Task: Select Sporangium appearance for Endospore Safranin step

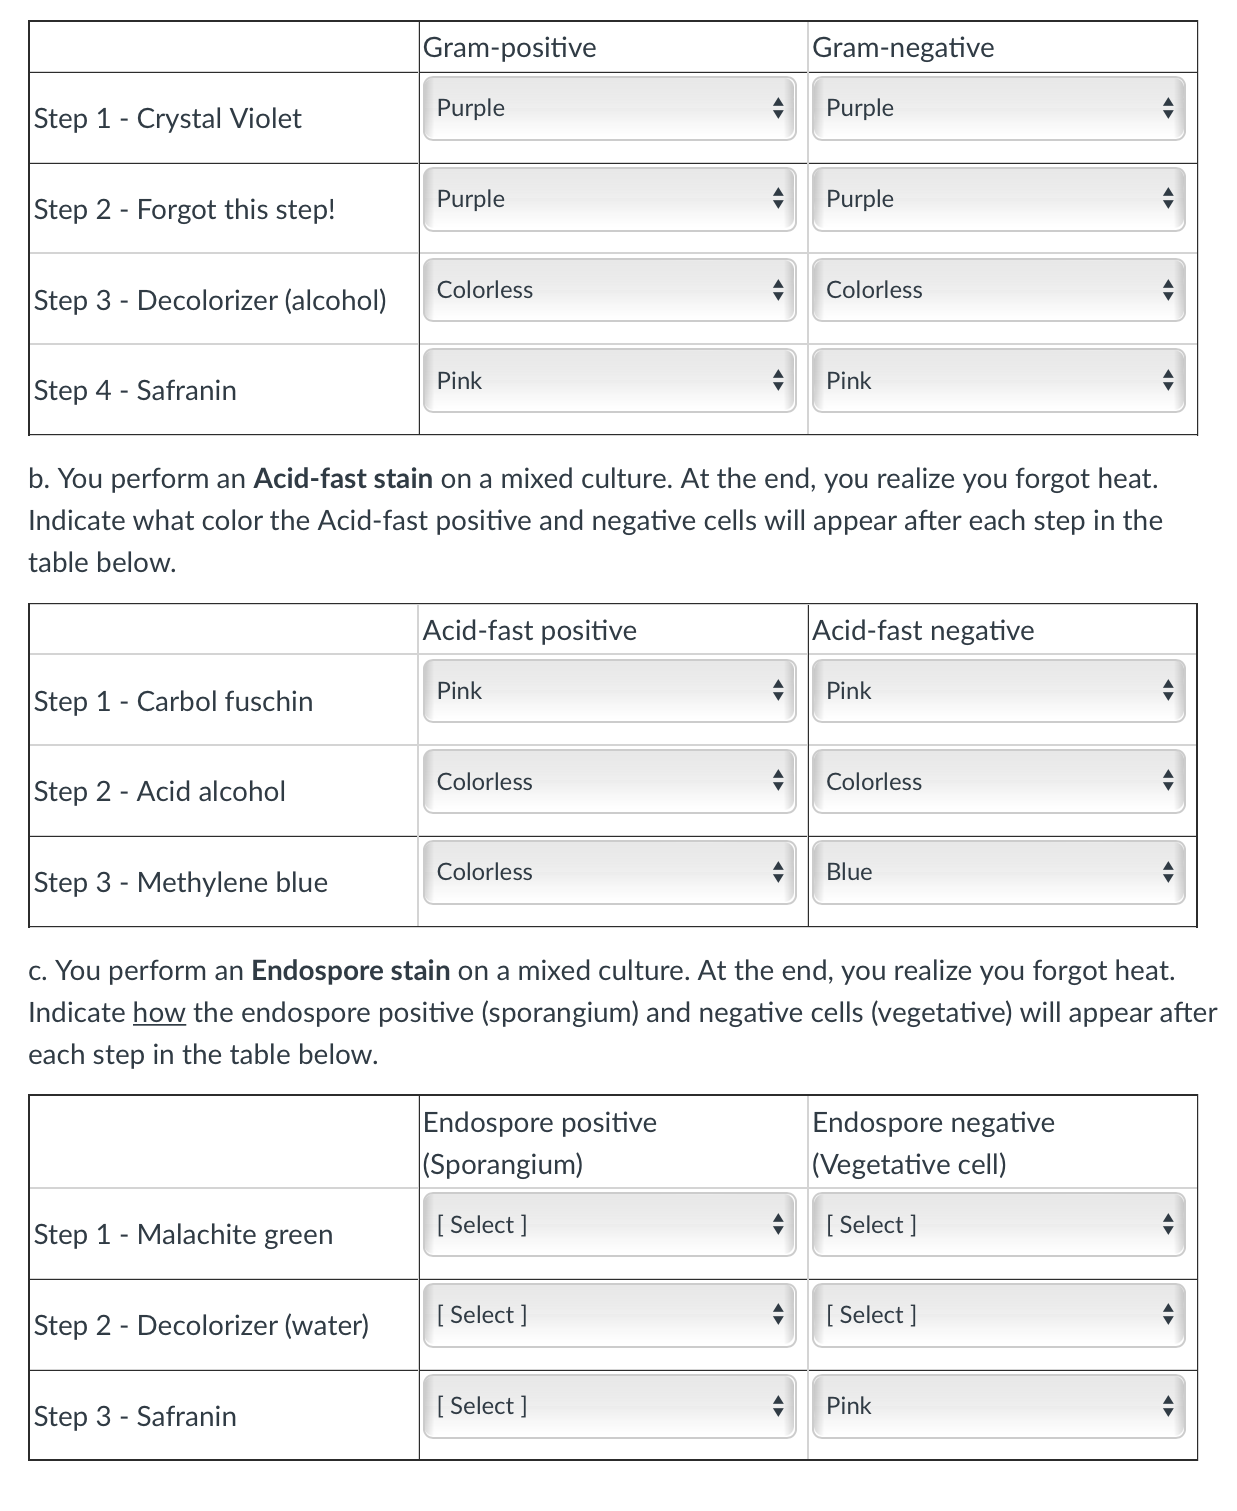Action: click(609, 1406)
